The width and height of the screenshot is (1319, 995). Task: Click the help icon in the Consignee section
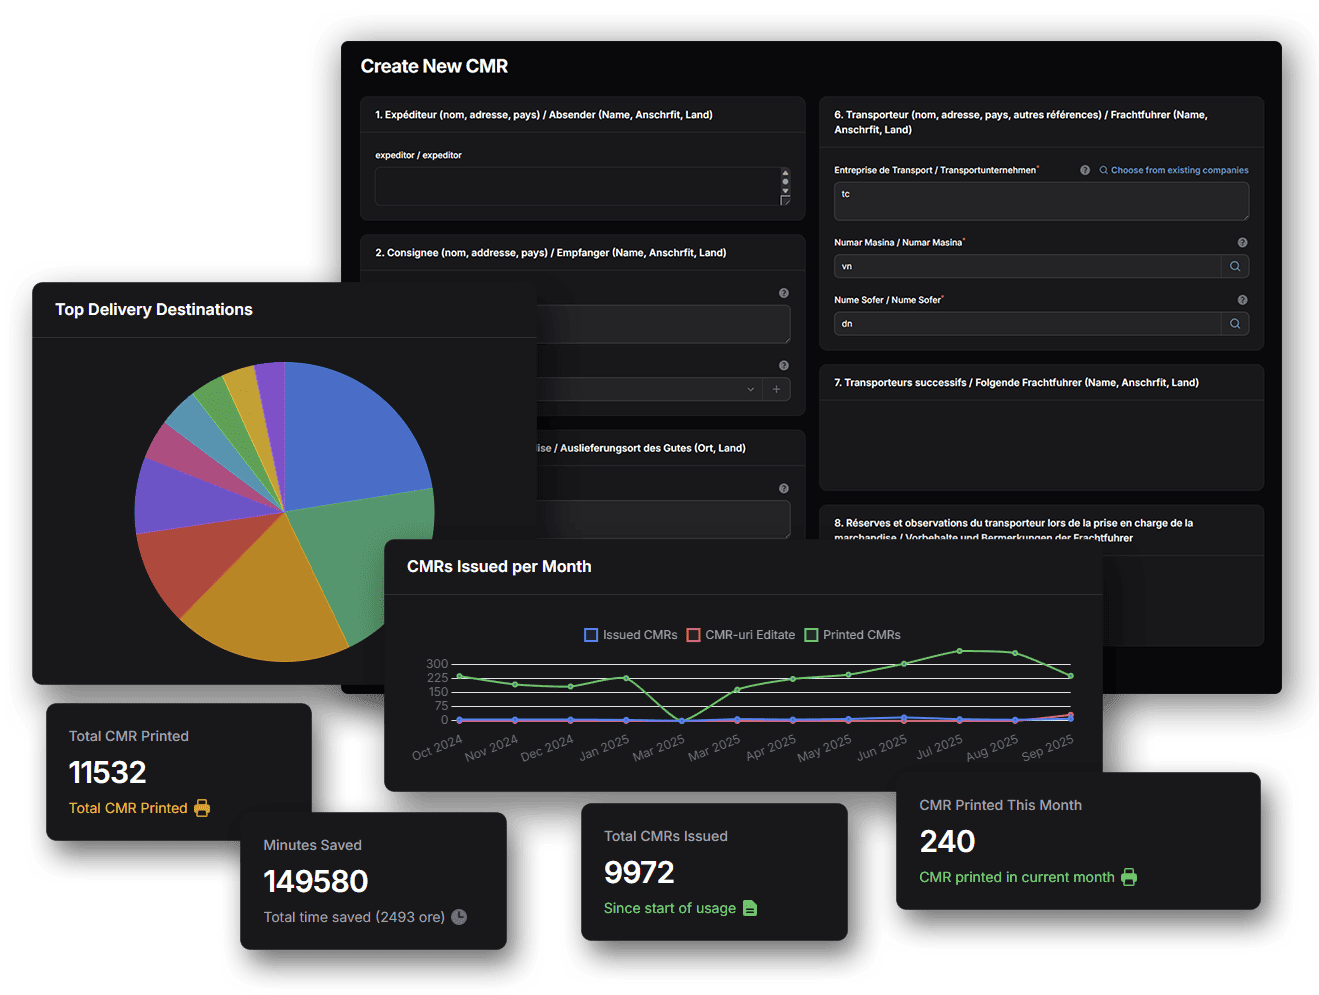pyautogui.click(x=783, y=292)
